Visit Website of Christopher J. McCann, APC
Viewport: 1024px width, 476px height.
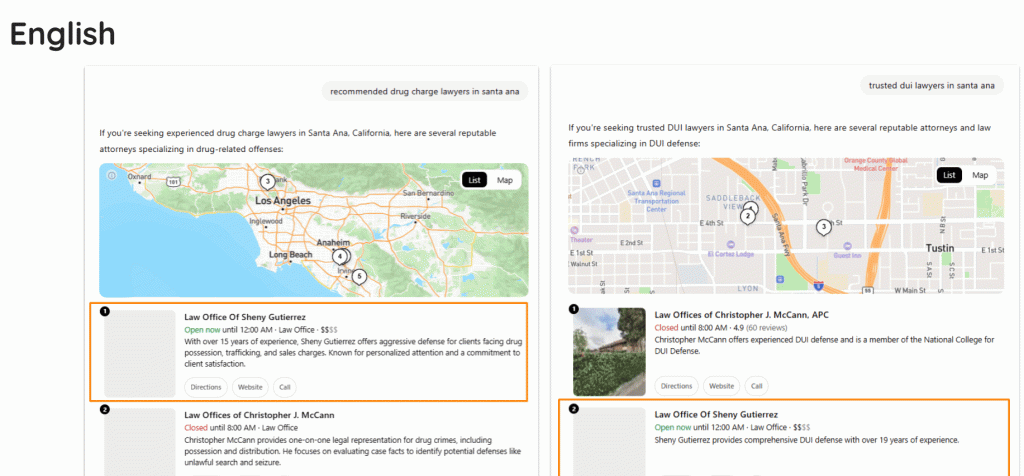[722, 386]
